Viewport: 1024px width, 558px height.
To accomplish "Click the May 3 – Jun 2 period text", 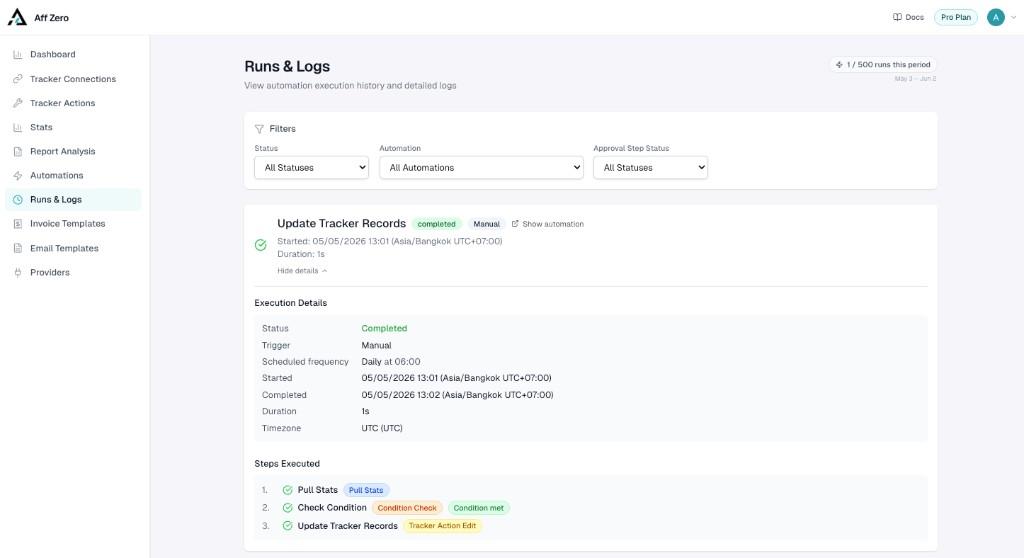I will [915, 79].
